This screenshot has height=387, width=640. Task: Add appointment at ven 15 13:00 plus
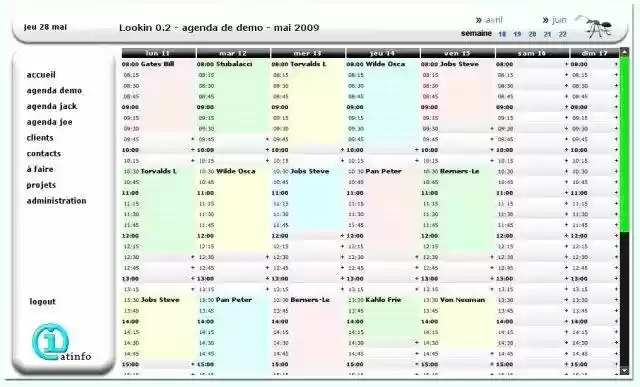pyautogui.click(x=492, y=279)
